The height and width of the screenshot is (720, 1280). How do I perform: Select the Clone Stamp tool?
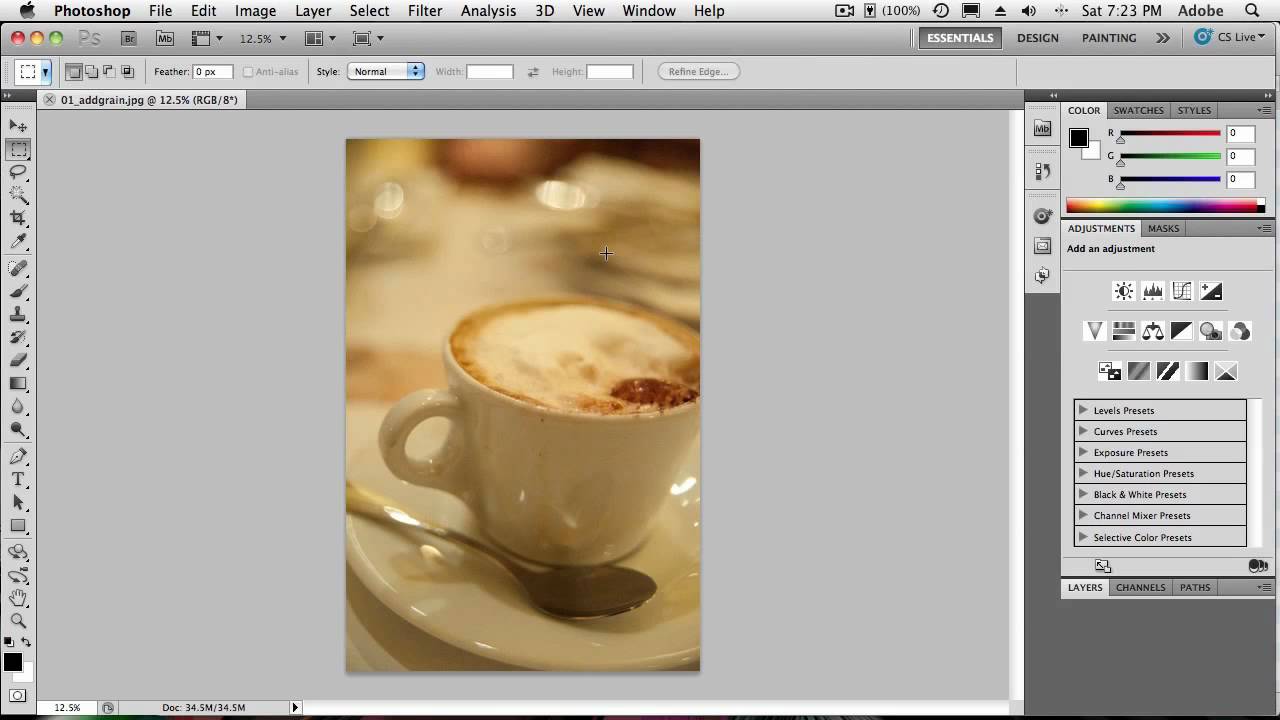(x=18, y=314)
